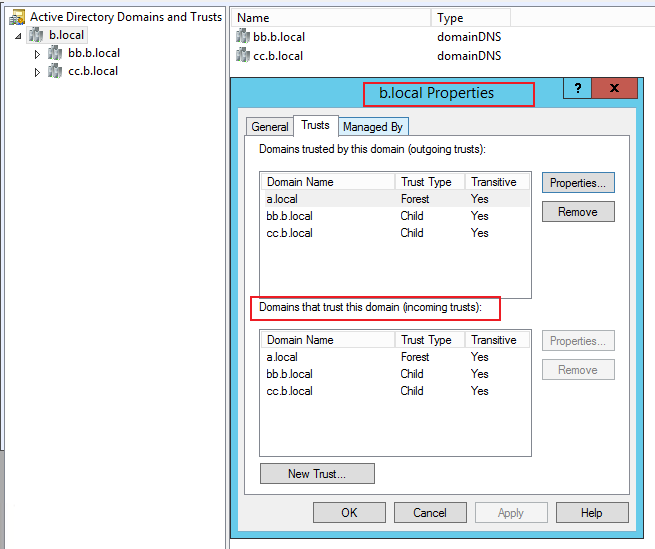
Task: Click incoming trusts Trust Type column header
Action: [430, 340]
